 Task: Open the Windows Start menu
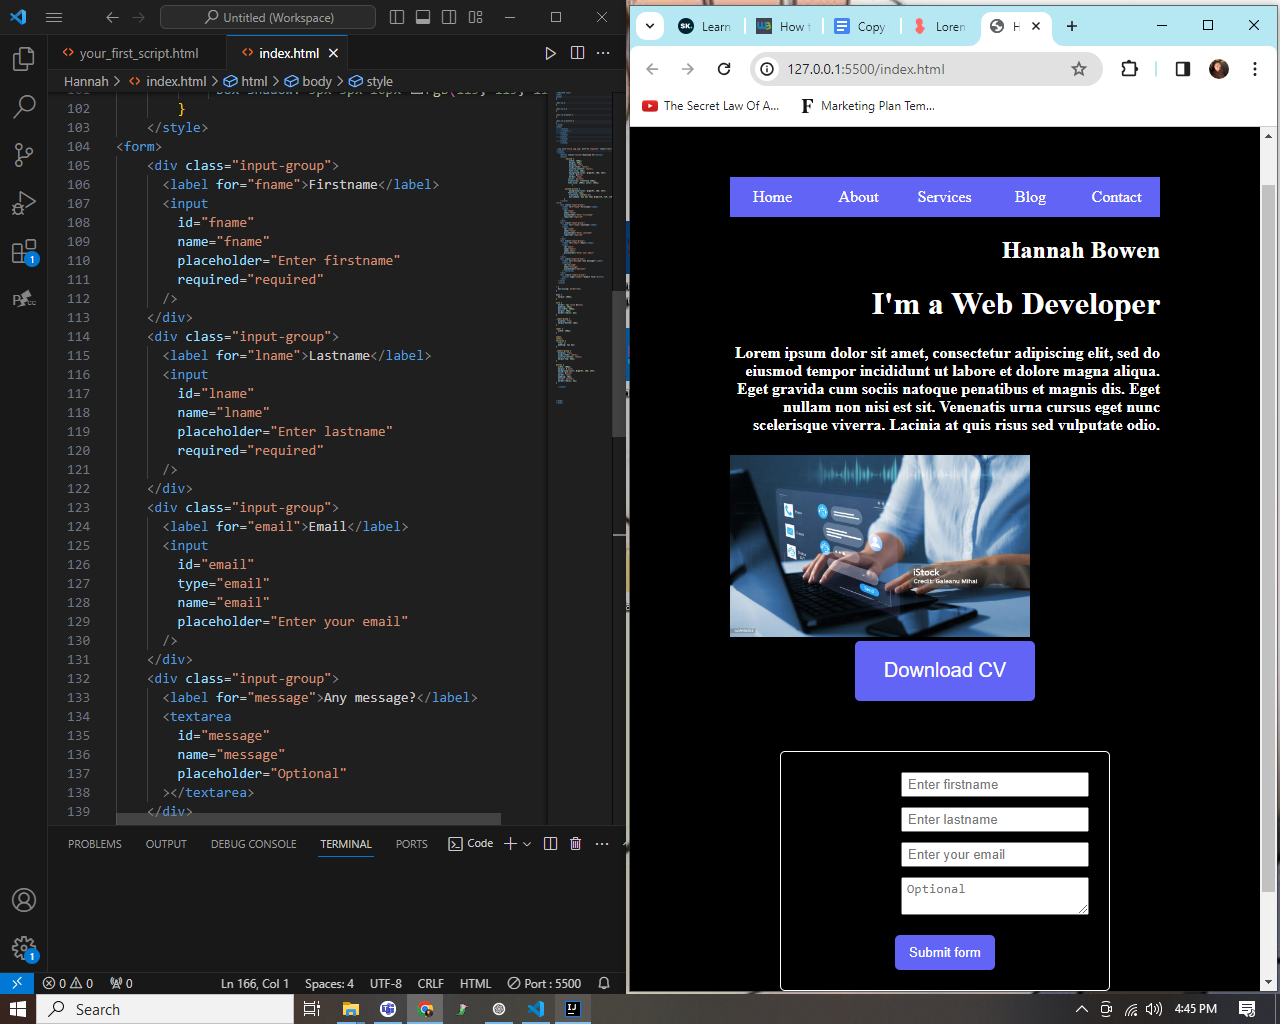(18, 1009)
